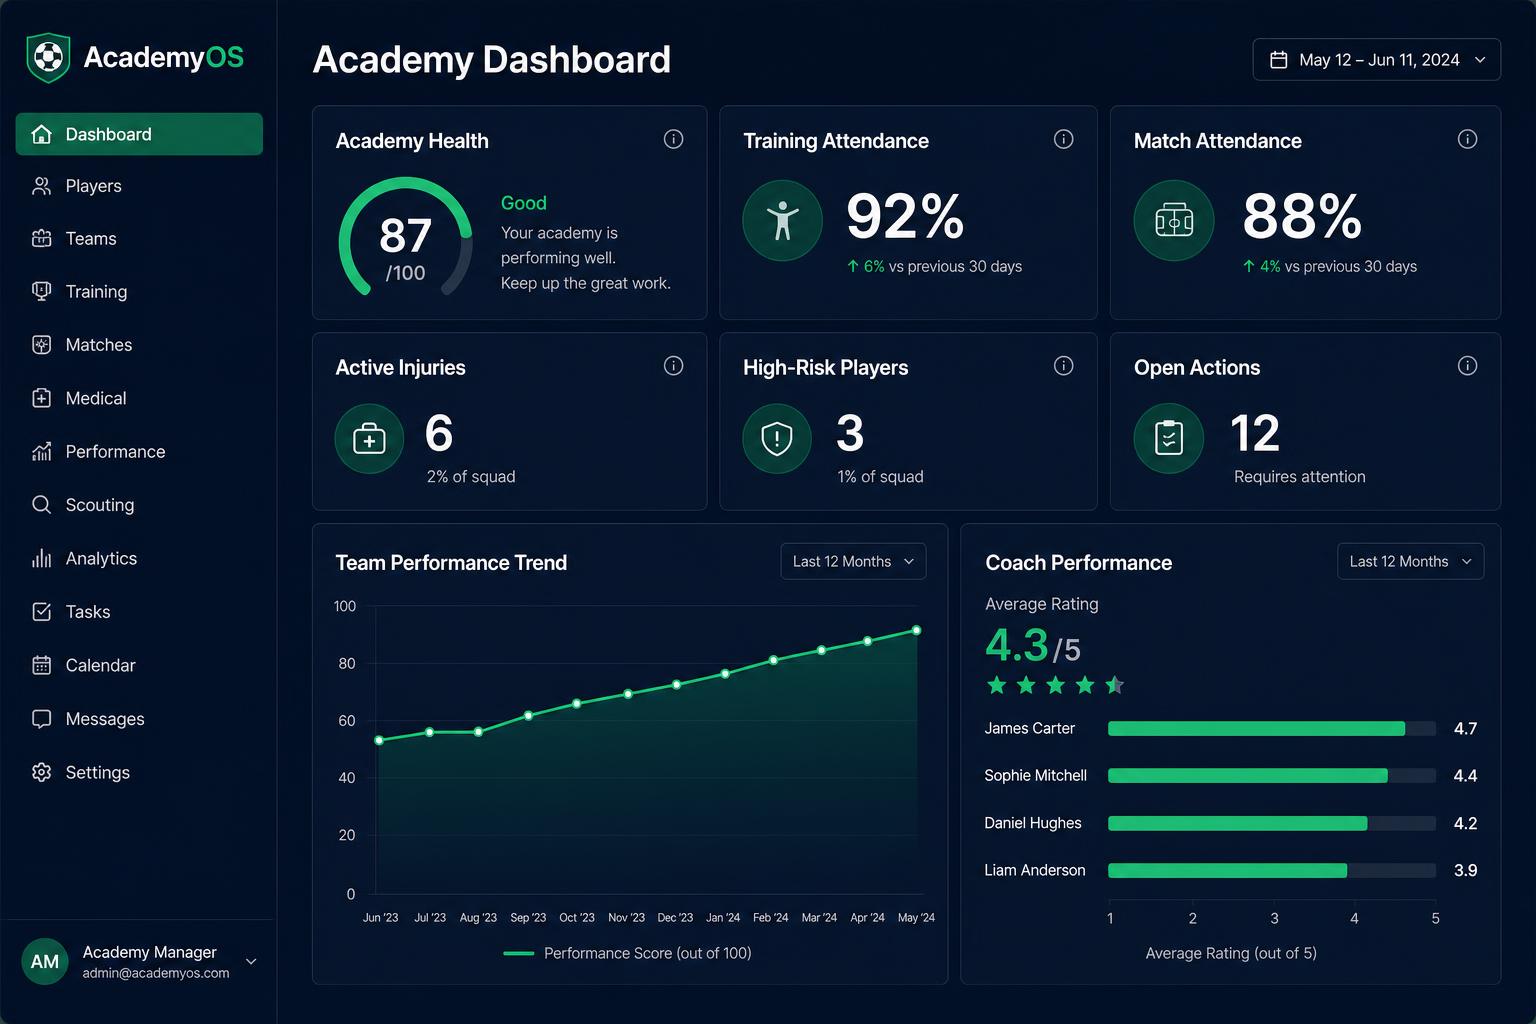Click the 92% training attendance value
Image resolution: width=1536 pixels, height=1024 pixels.
click(x=905, y=216)
